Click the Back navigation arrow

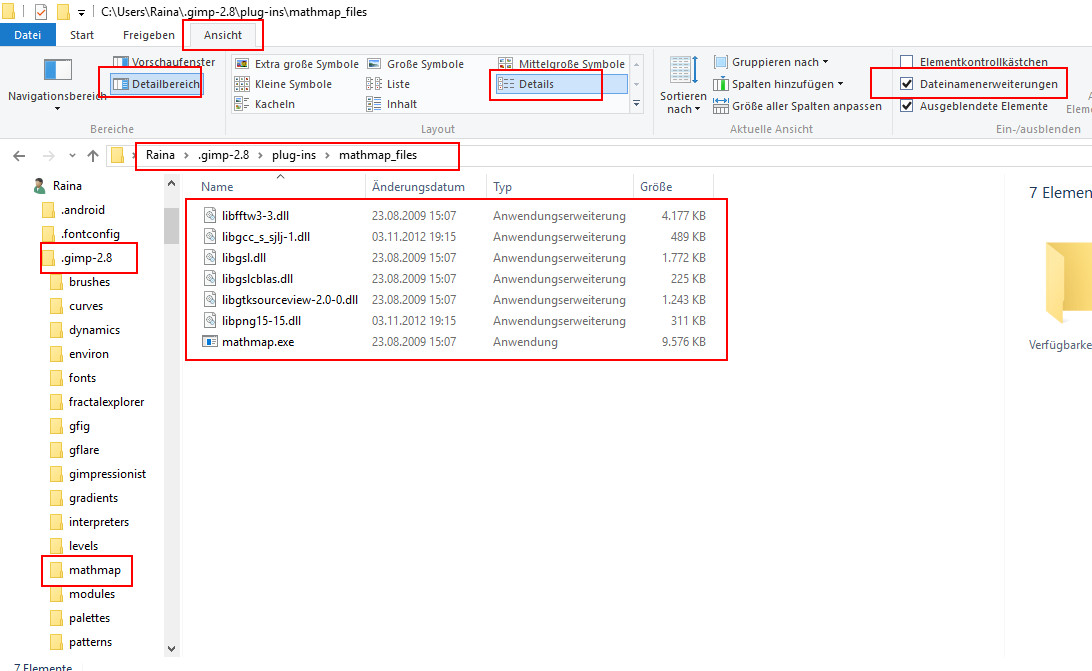pyautogui.click(x=20, y=155)
